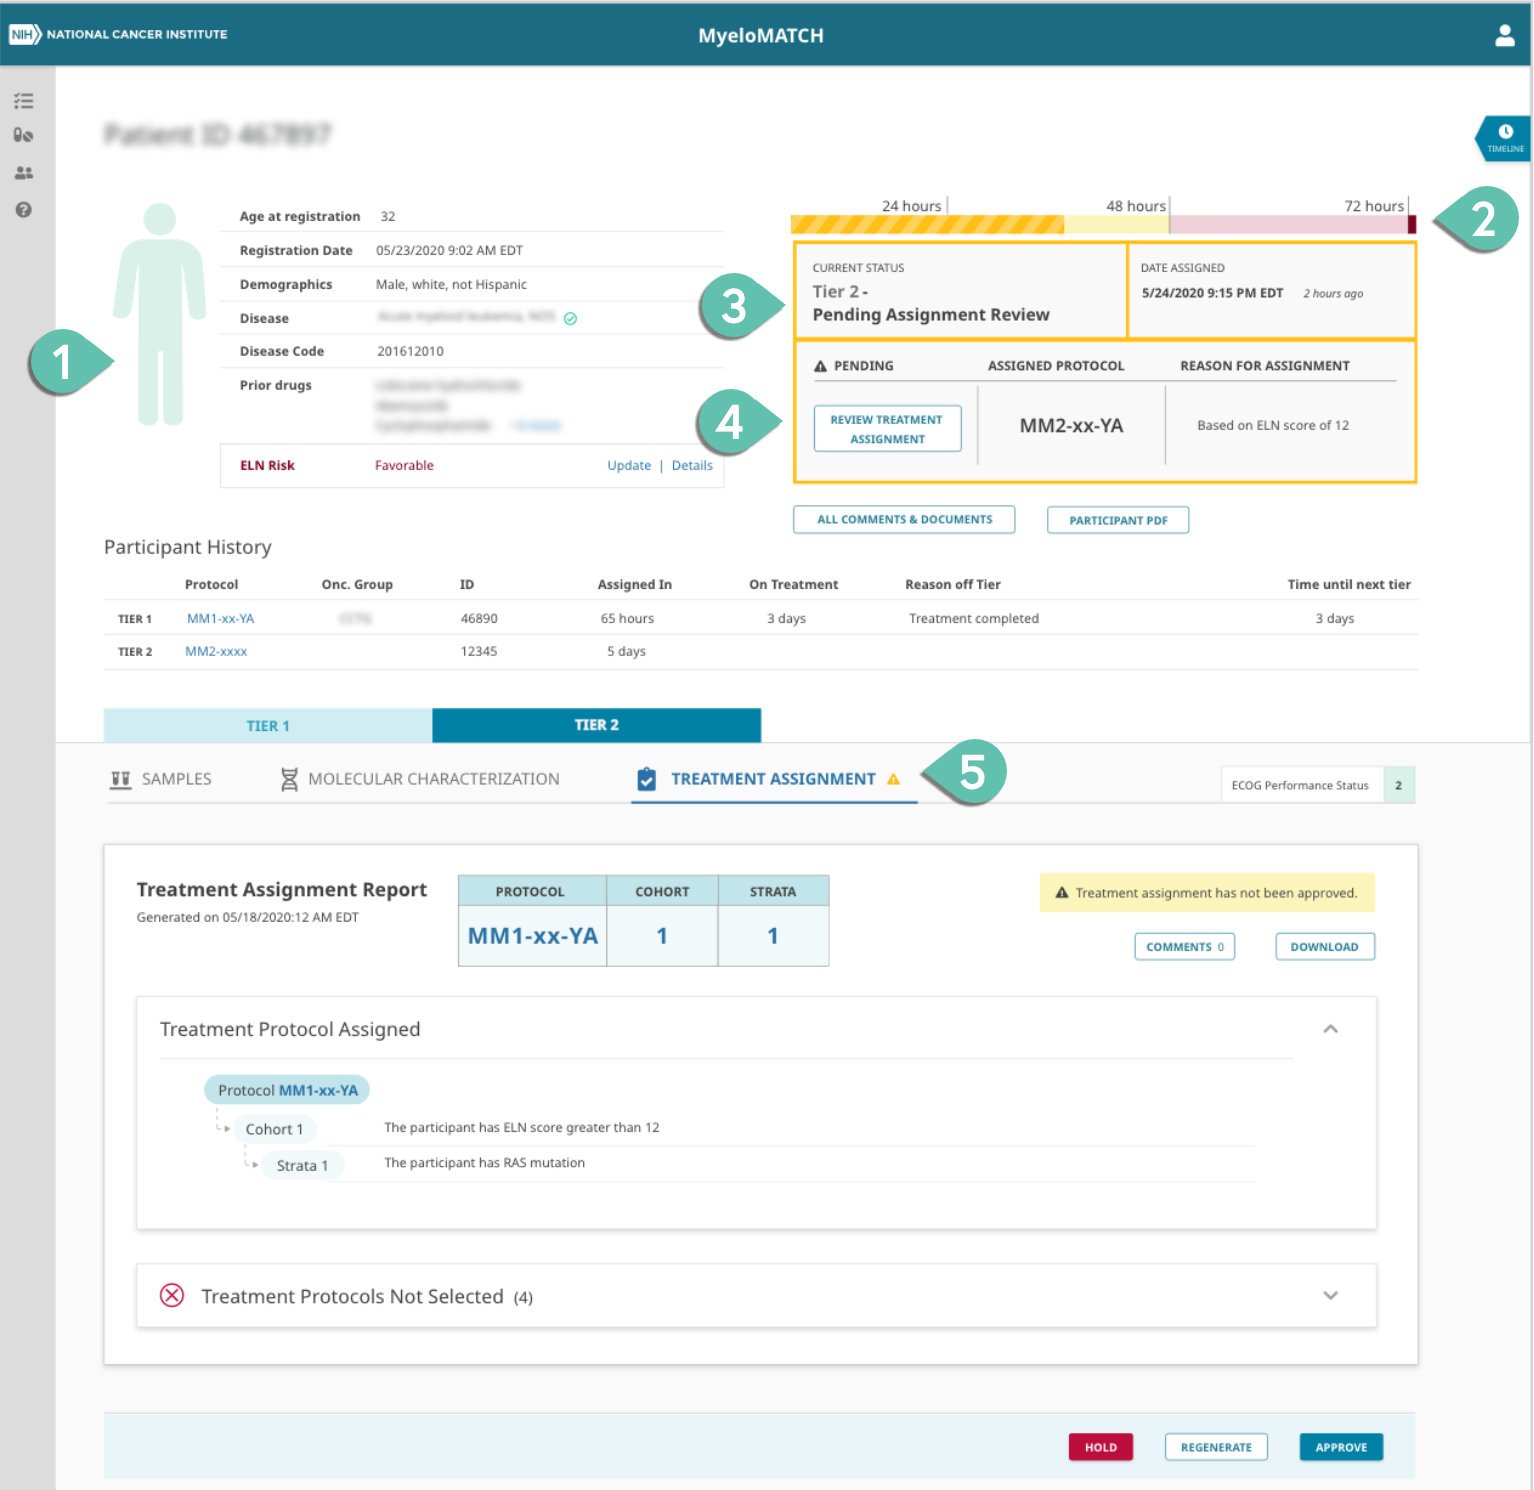Collapse the Treatment Protocol Assigned section
The width and height of the screenshot is (1534, 1490).
click(x=1330, y=1029)
